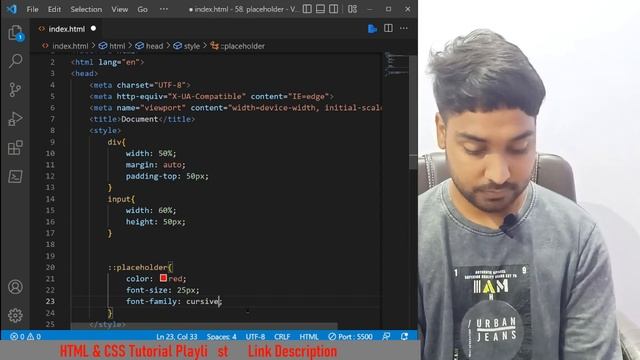Toggle Panel layout icon in title bar

tap(320, 9)
